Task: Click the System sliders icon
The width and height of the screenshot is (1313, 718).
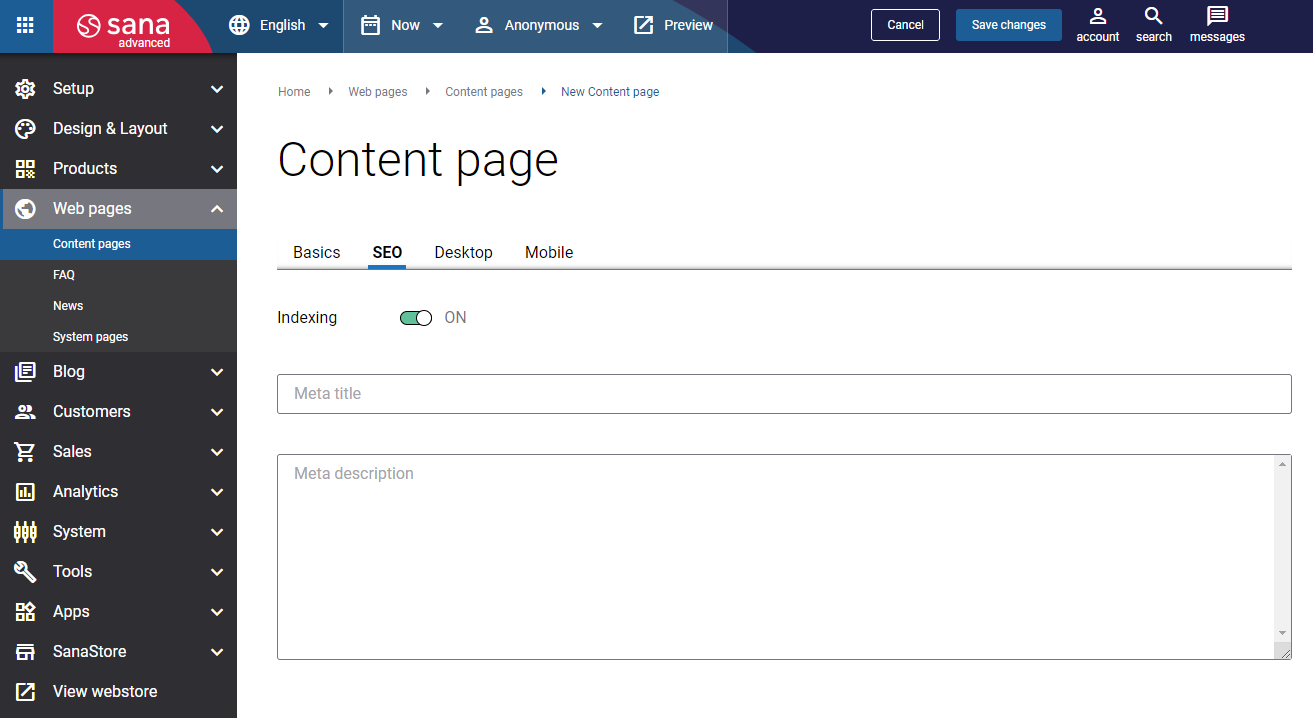Action: (25, 532)
